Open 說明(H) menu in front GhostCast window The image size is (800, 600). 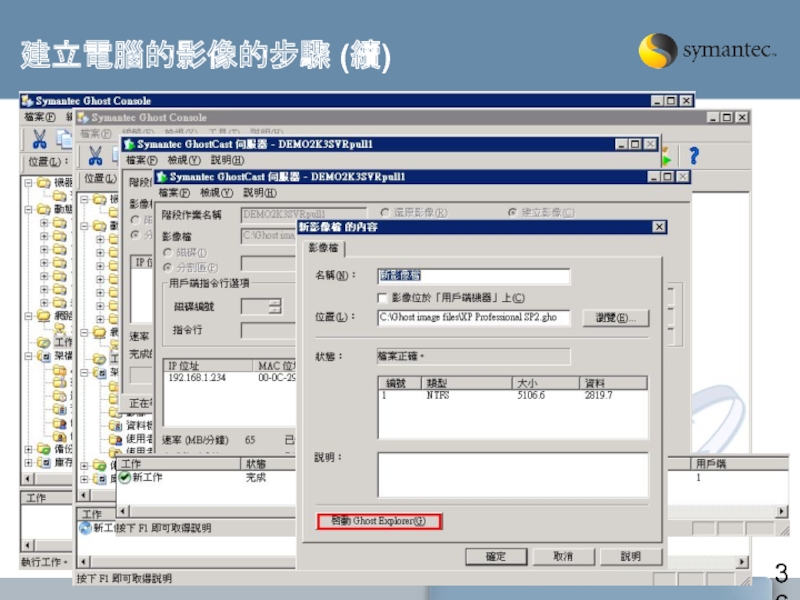tap(260, 193)
